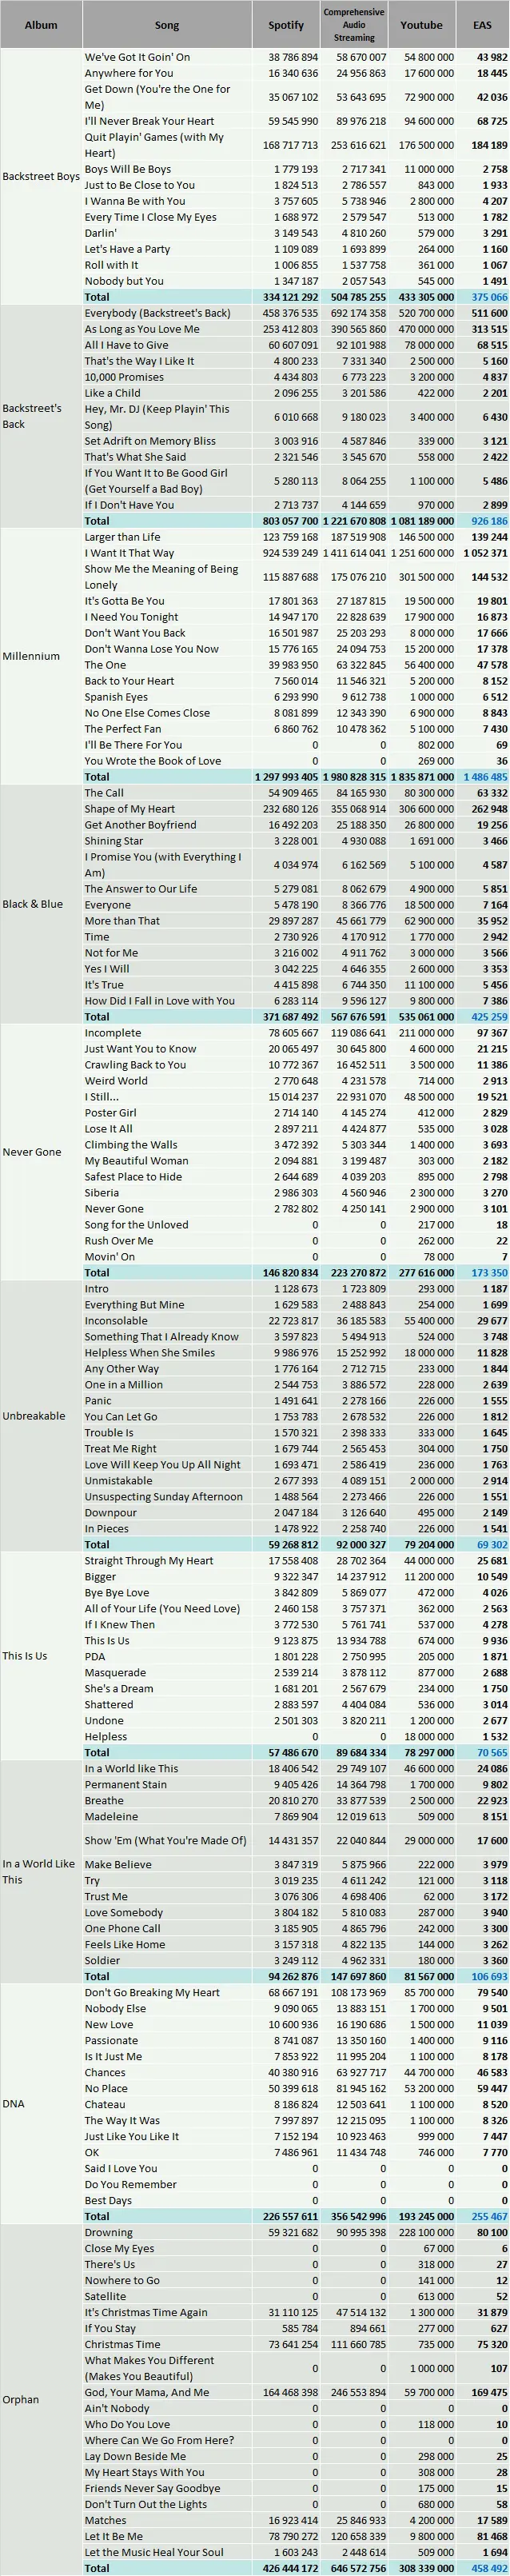Select the Never Gone album cell
Screen dimensions: 510x2576
pos(41,1152)
